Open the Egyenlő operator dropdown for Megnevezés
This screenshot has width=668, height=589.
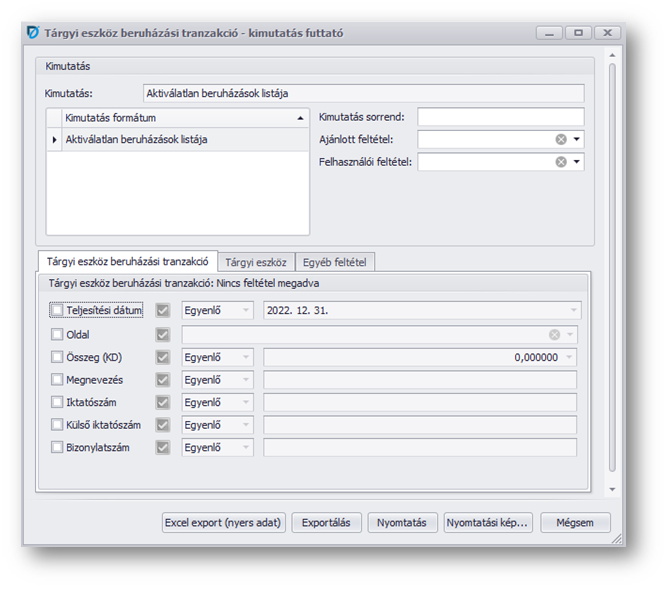pyautogui.click(x=217, y=380)
